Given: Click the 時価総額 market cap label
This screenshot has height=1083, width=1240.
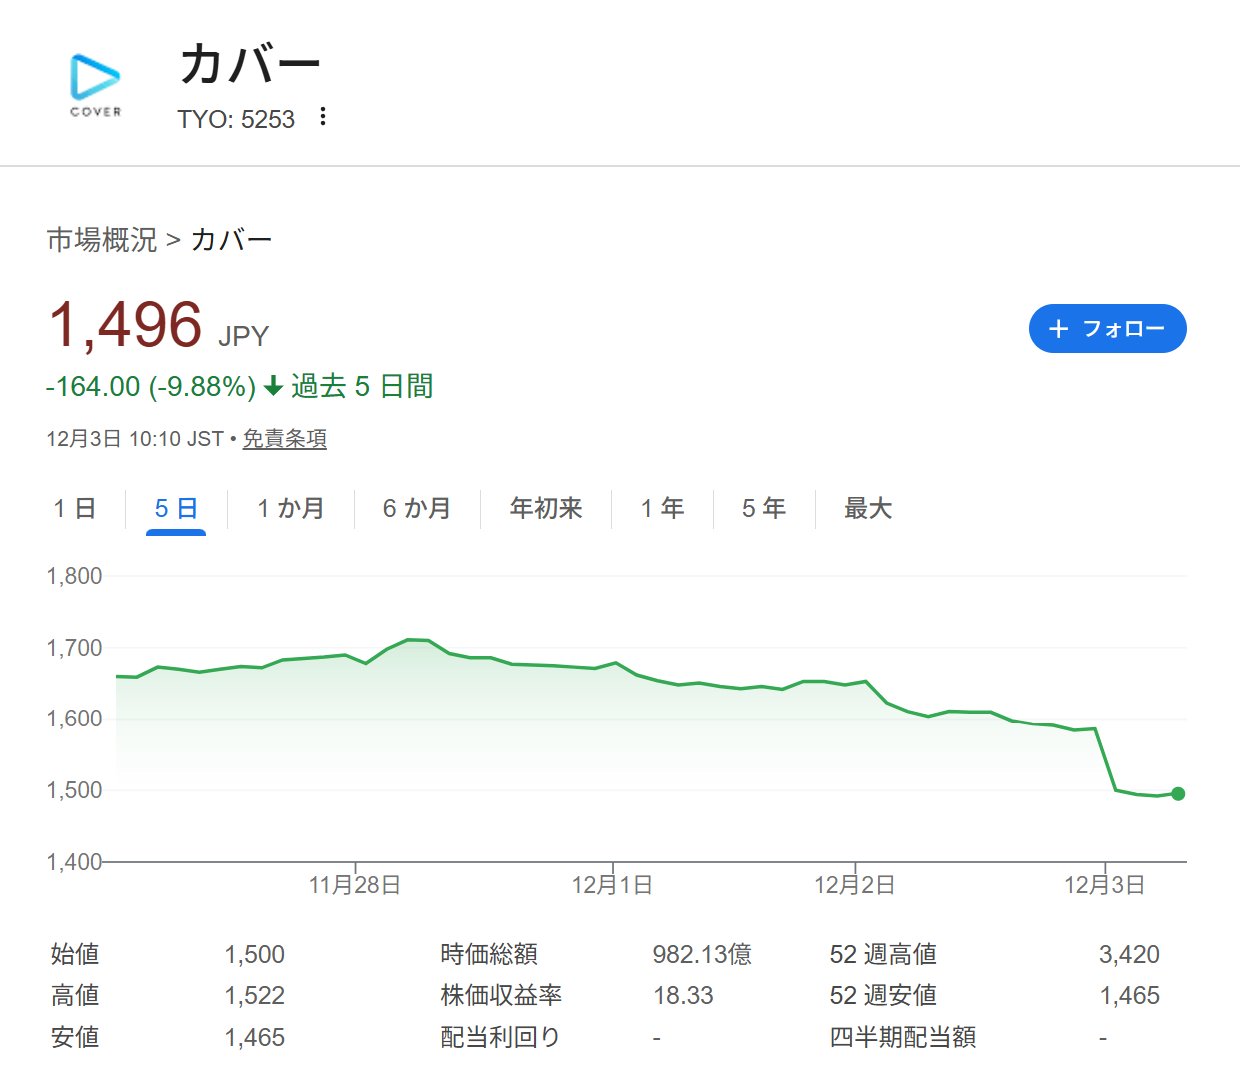Looking at the screenshot, I should tap(489, 955).
